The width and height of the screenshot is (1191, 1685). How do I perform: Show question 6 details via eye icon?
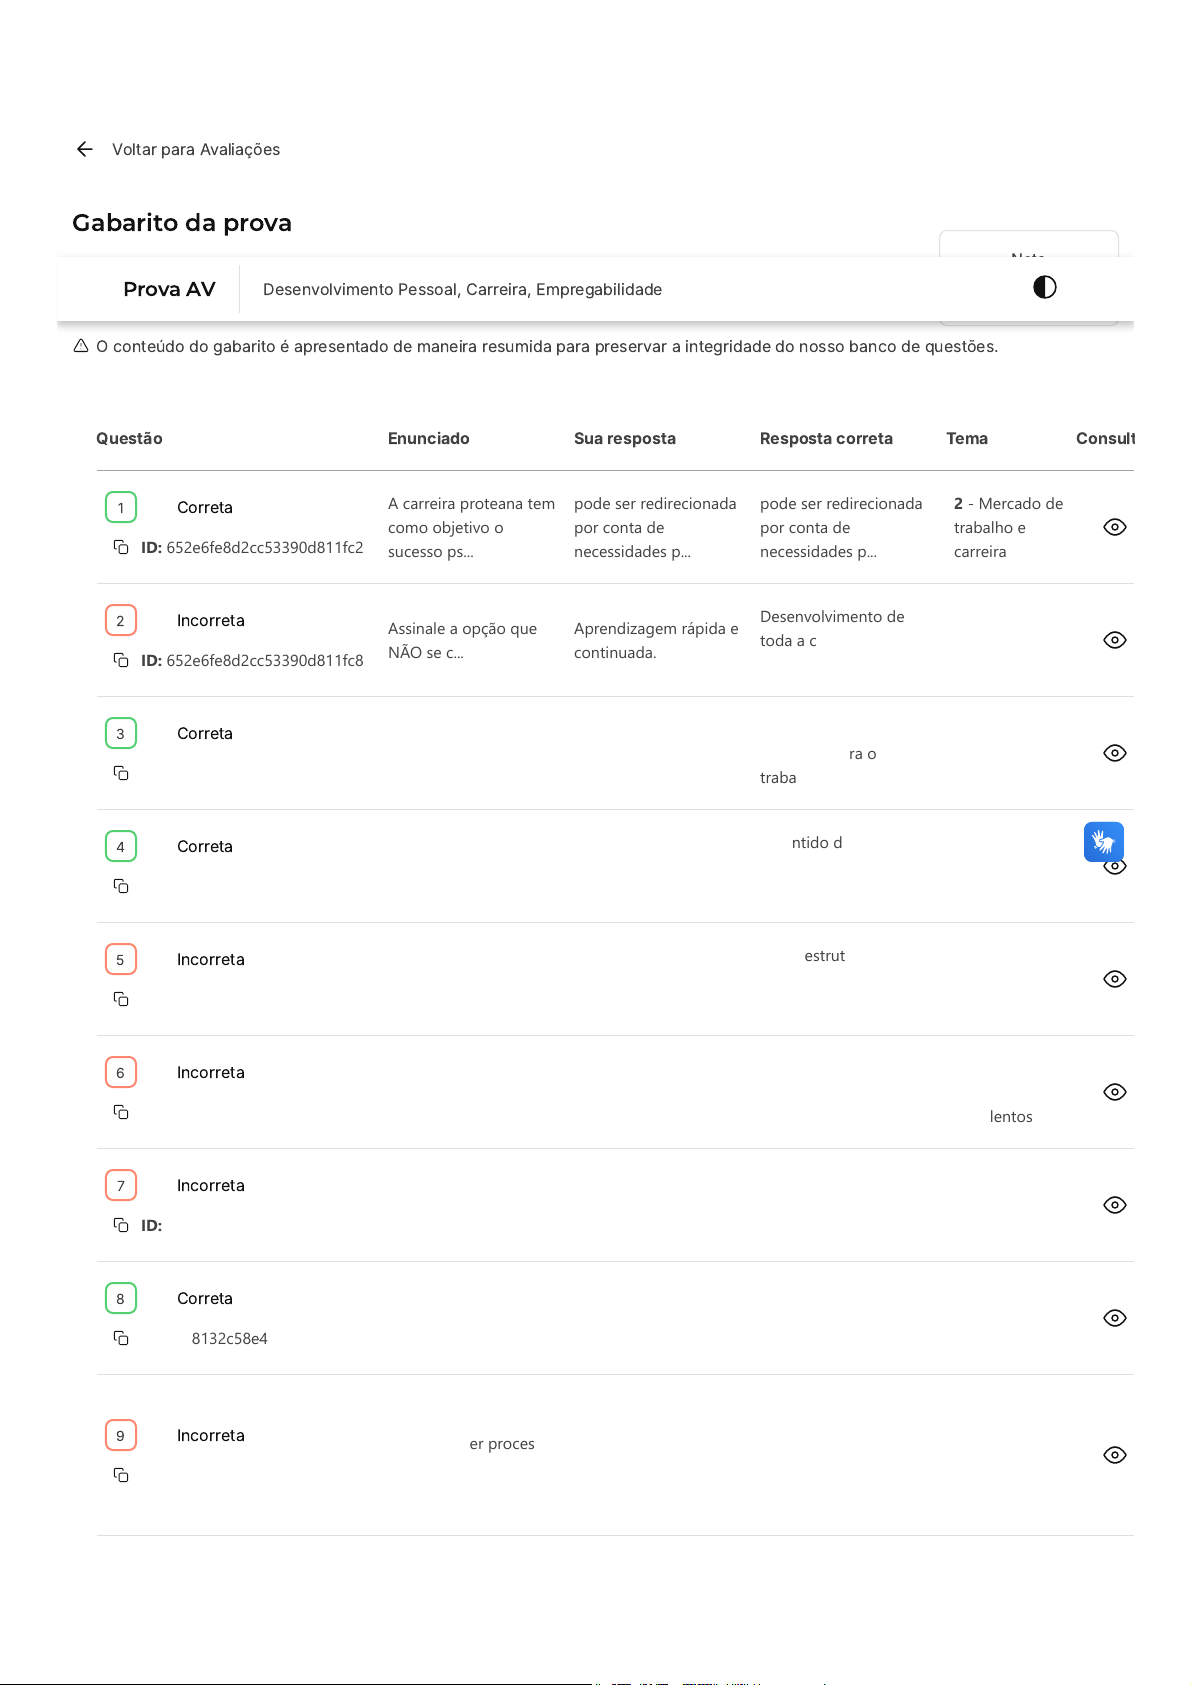click(1114, 1092)
